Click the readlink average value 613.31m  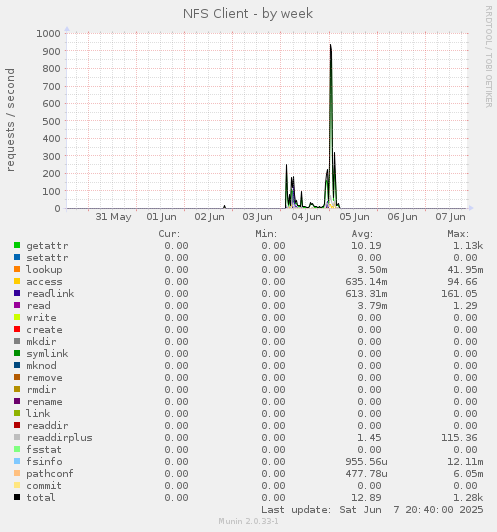click(366, 293)
